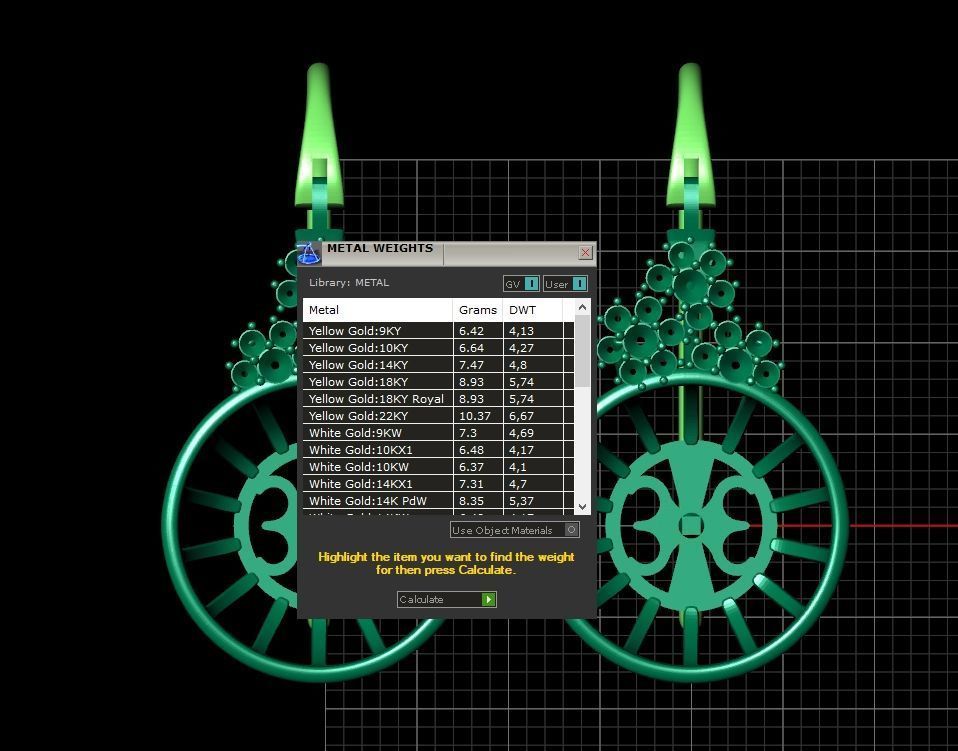Screen dimensions: 958x751
Task: Click DWT value 4,13
Action: (x=521, y=331)
